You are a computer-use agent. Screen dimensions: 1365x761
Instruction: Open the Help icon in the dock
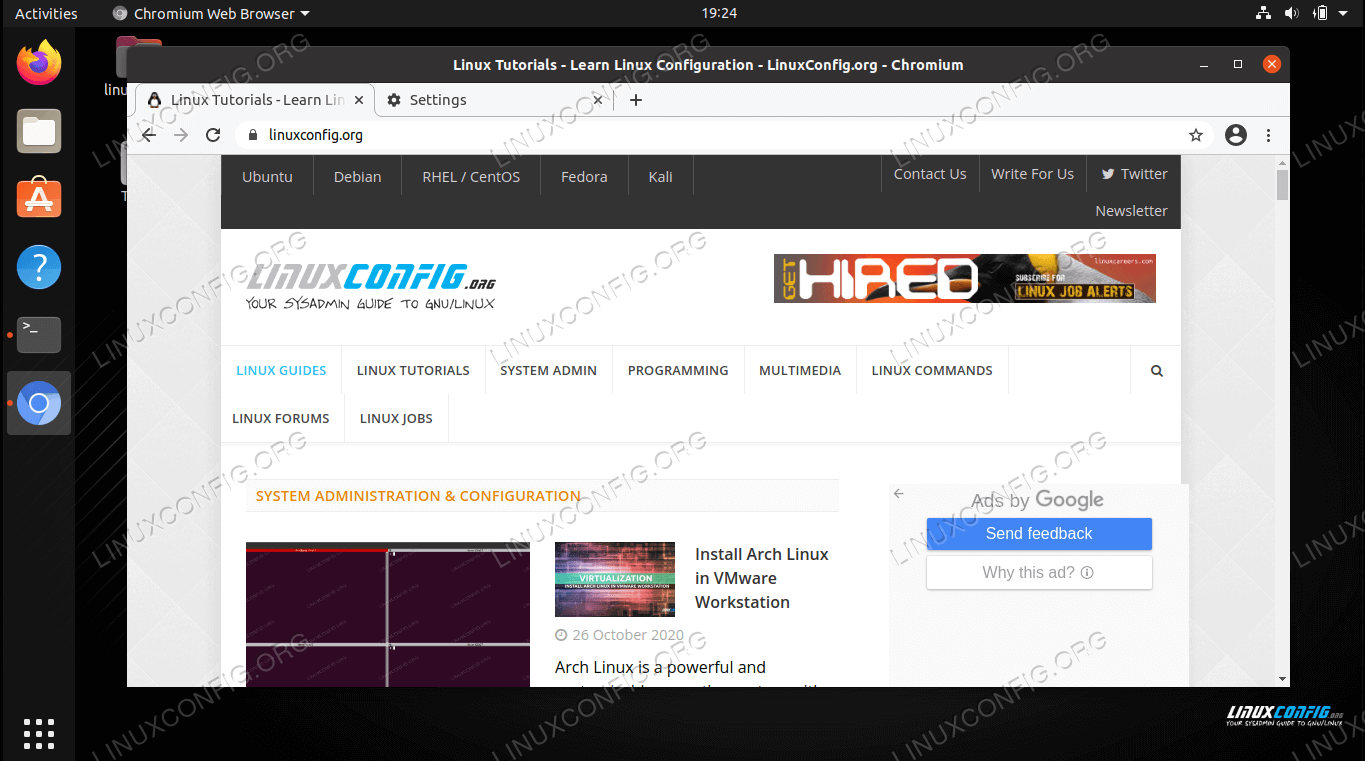click(x=39, y=267)
